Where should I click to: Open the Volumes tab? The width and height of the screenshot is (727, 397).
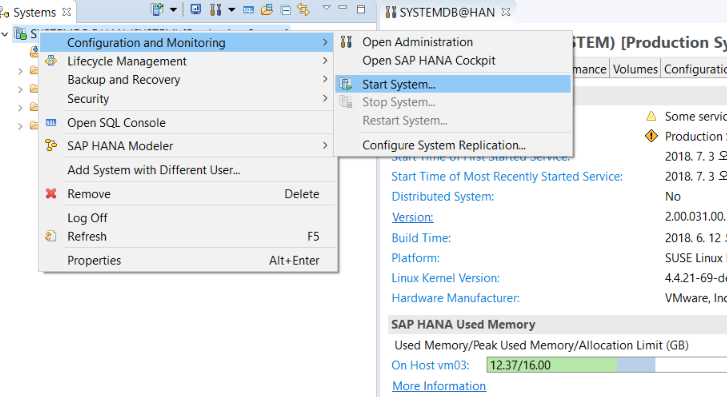635,70
